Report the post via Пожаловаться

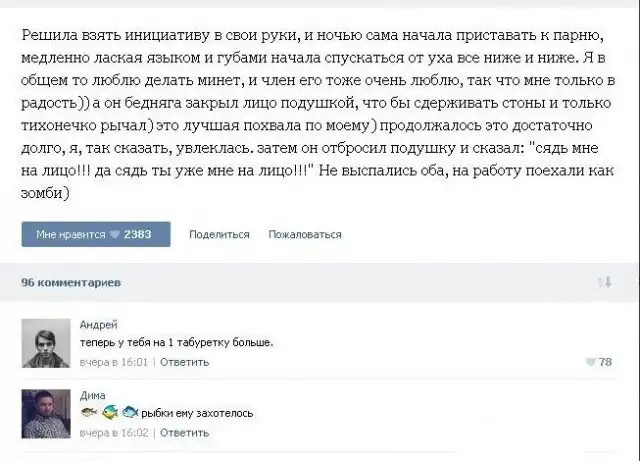tap(305, 235)
